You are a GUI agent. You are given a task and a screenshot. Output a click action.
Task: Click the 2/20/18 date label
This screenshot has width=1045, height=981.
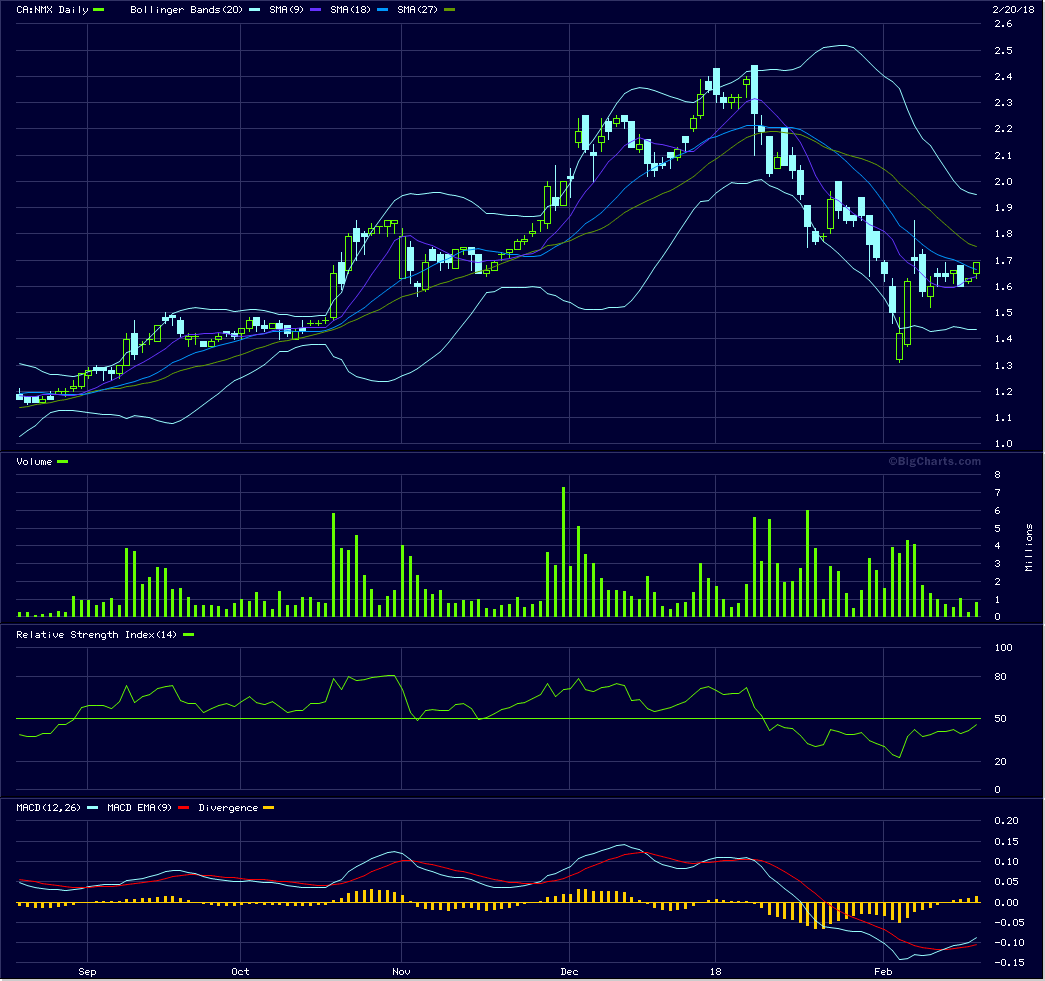(1012, 9)
